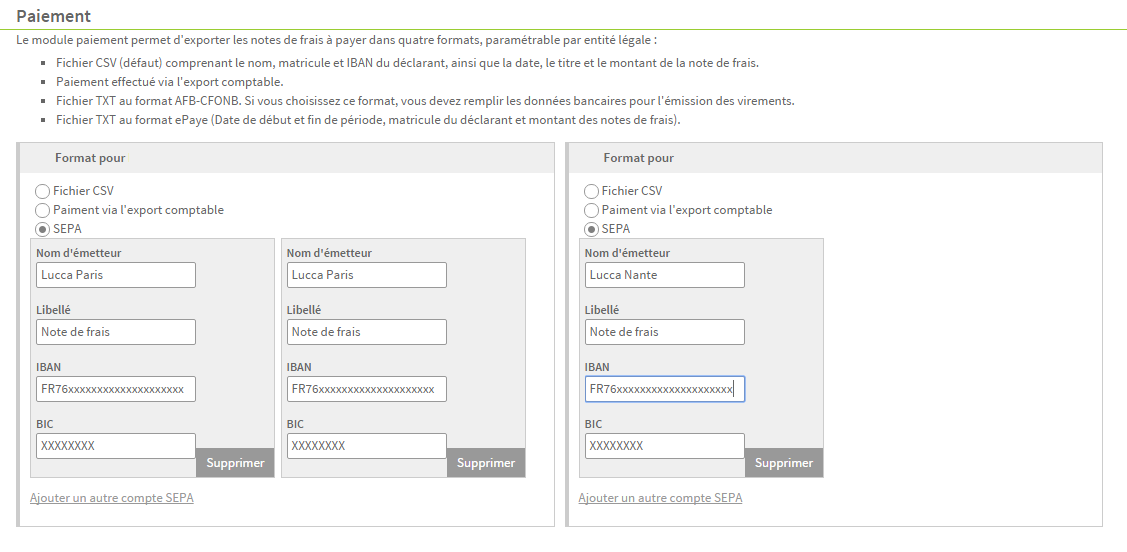The height and width of the screenshot is (552, 1127).
Task: Focus BIC field of Lucca Nante account
Action: coord(665,446)
